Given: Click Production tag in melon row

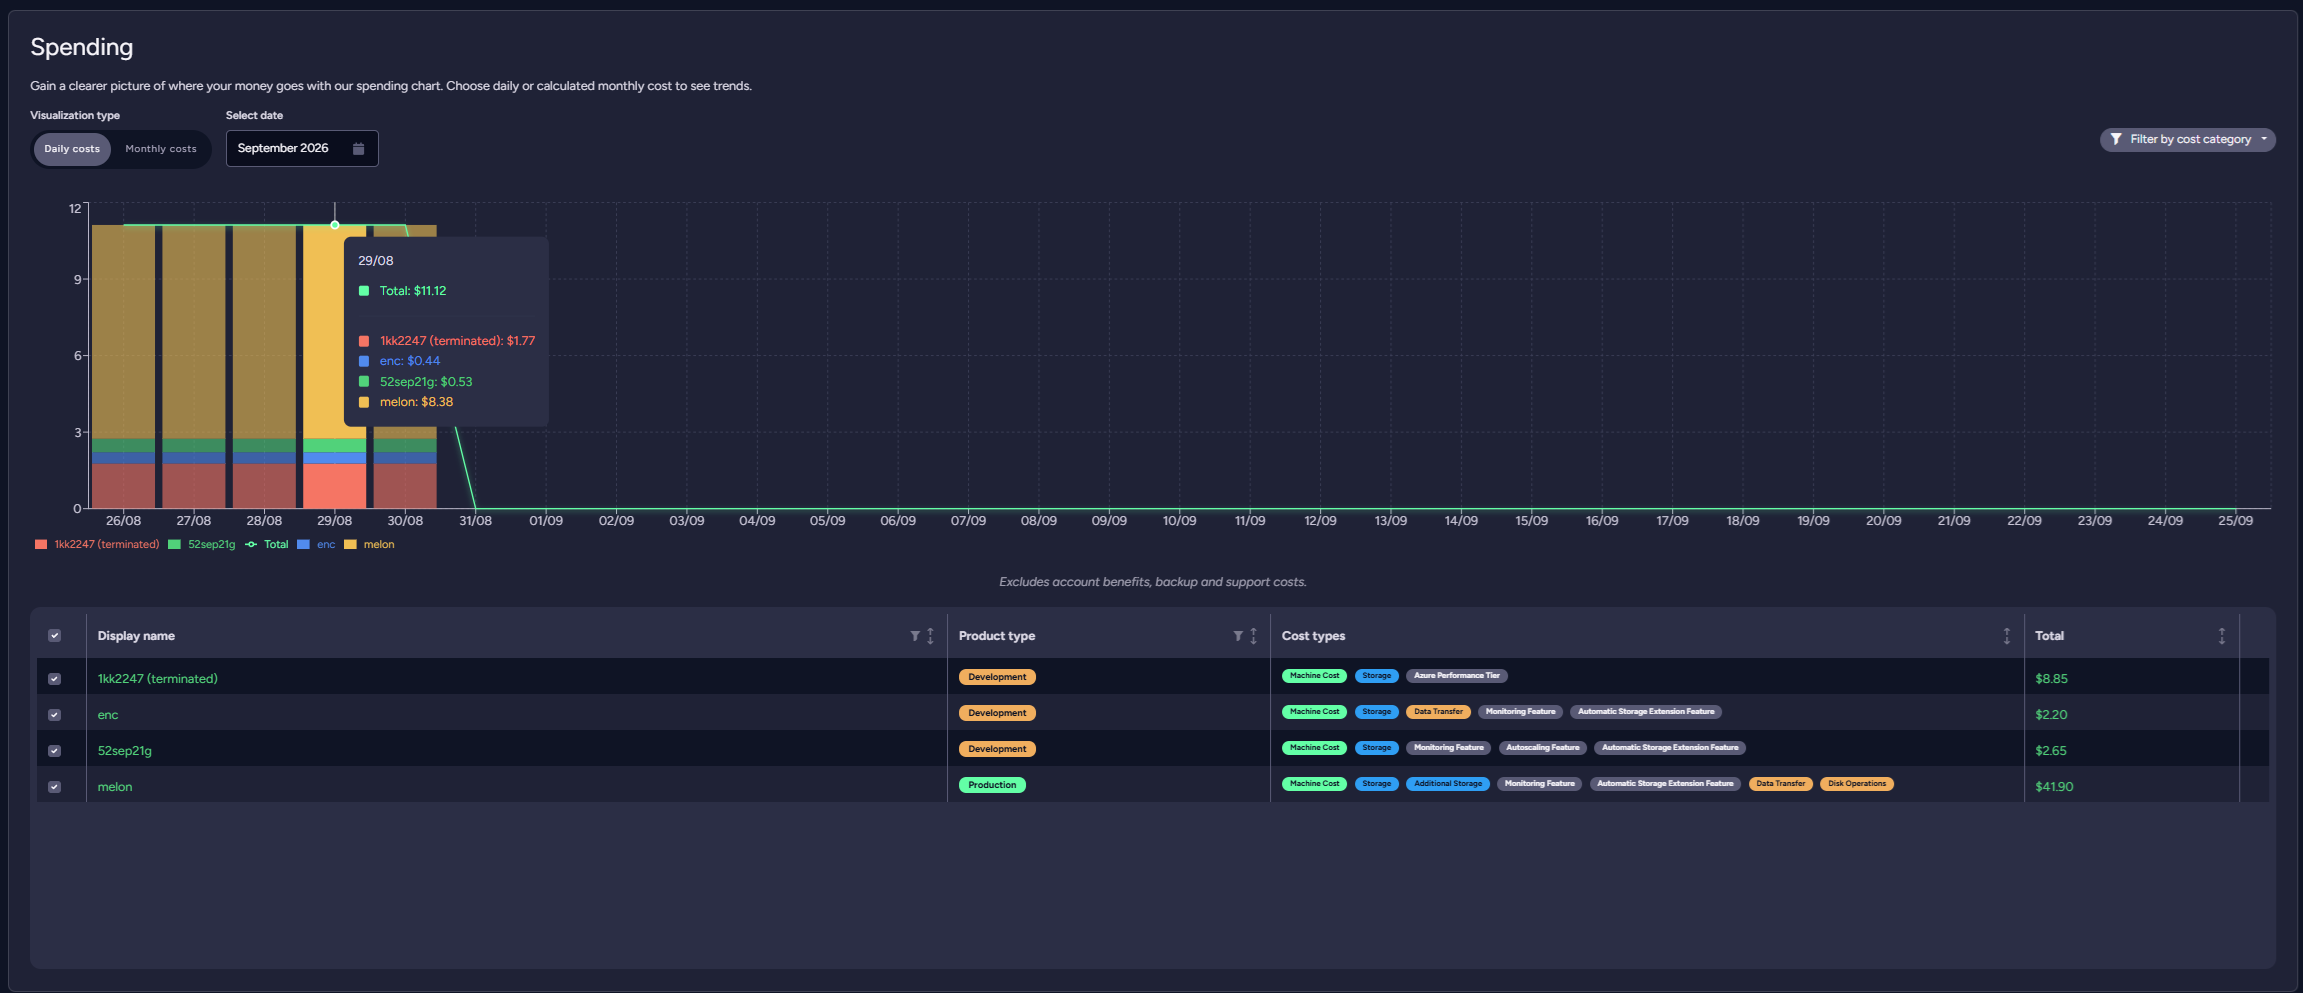Looking at the screenshot, I should pos(992,785).
